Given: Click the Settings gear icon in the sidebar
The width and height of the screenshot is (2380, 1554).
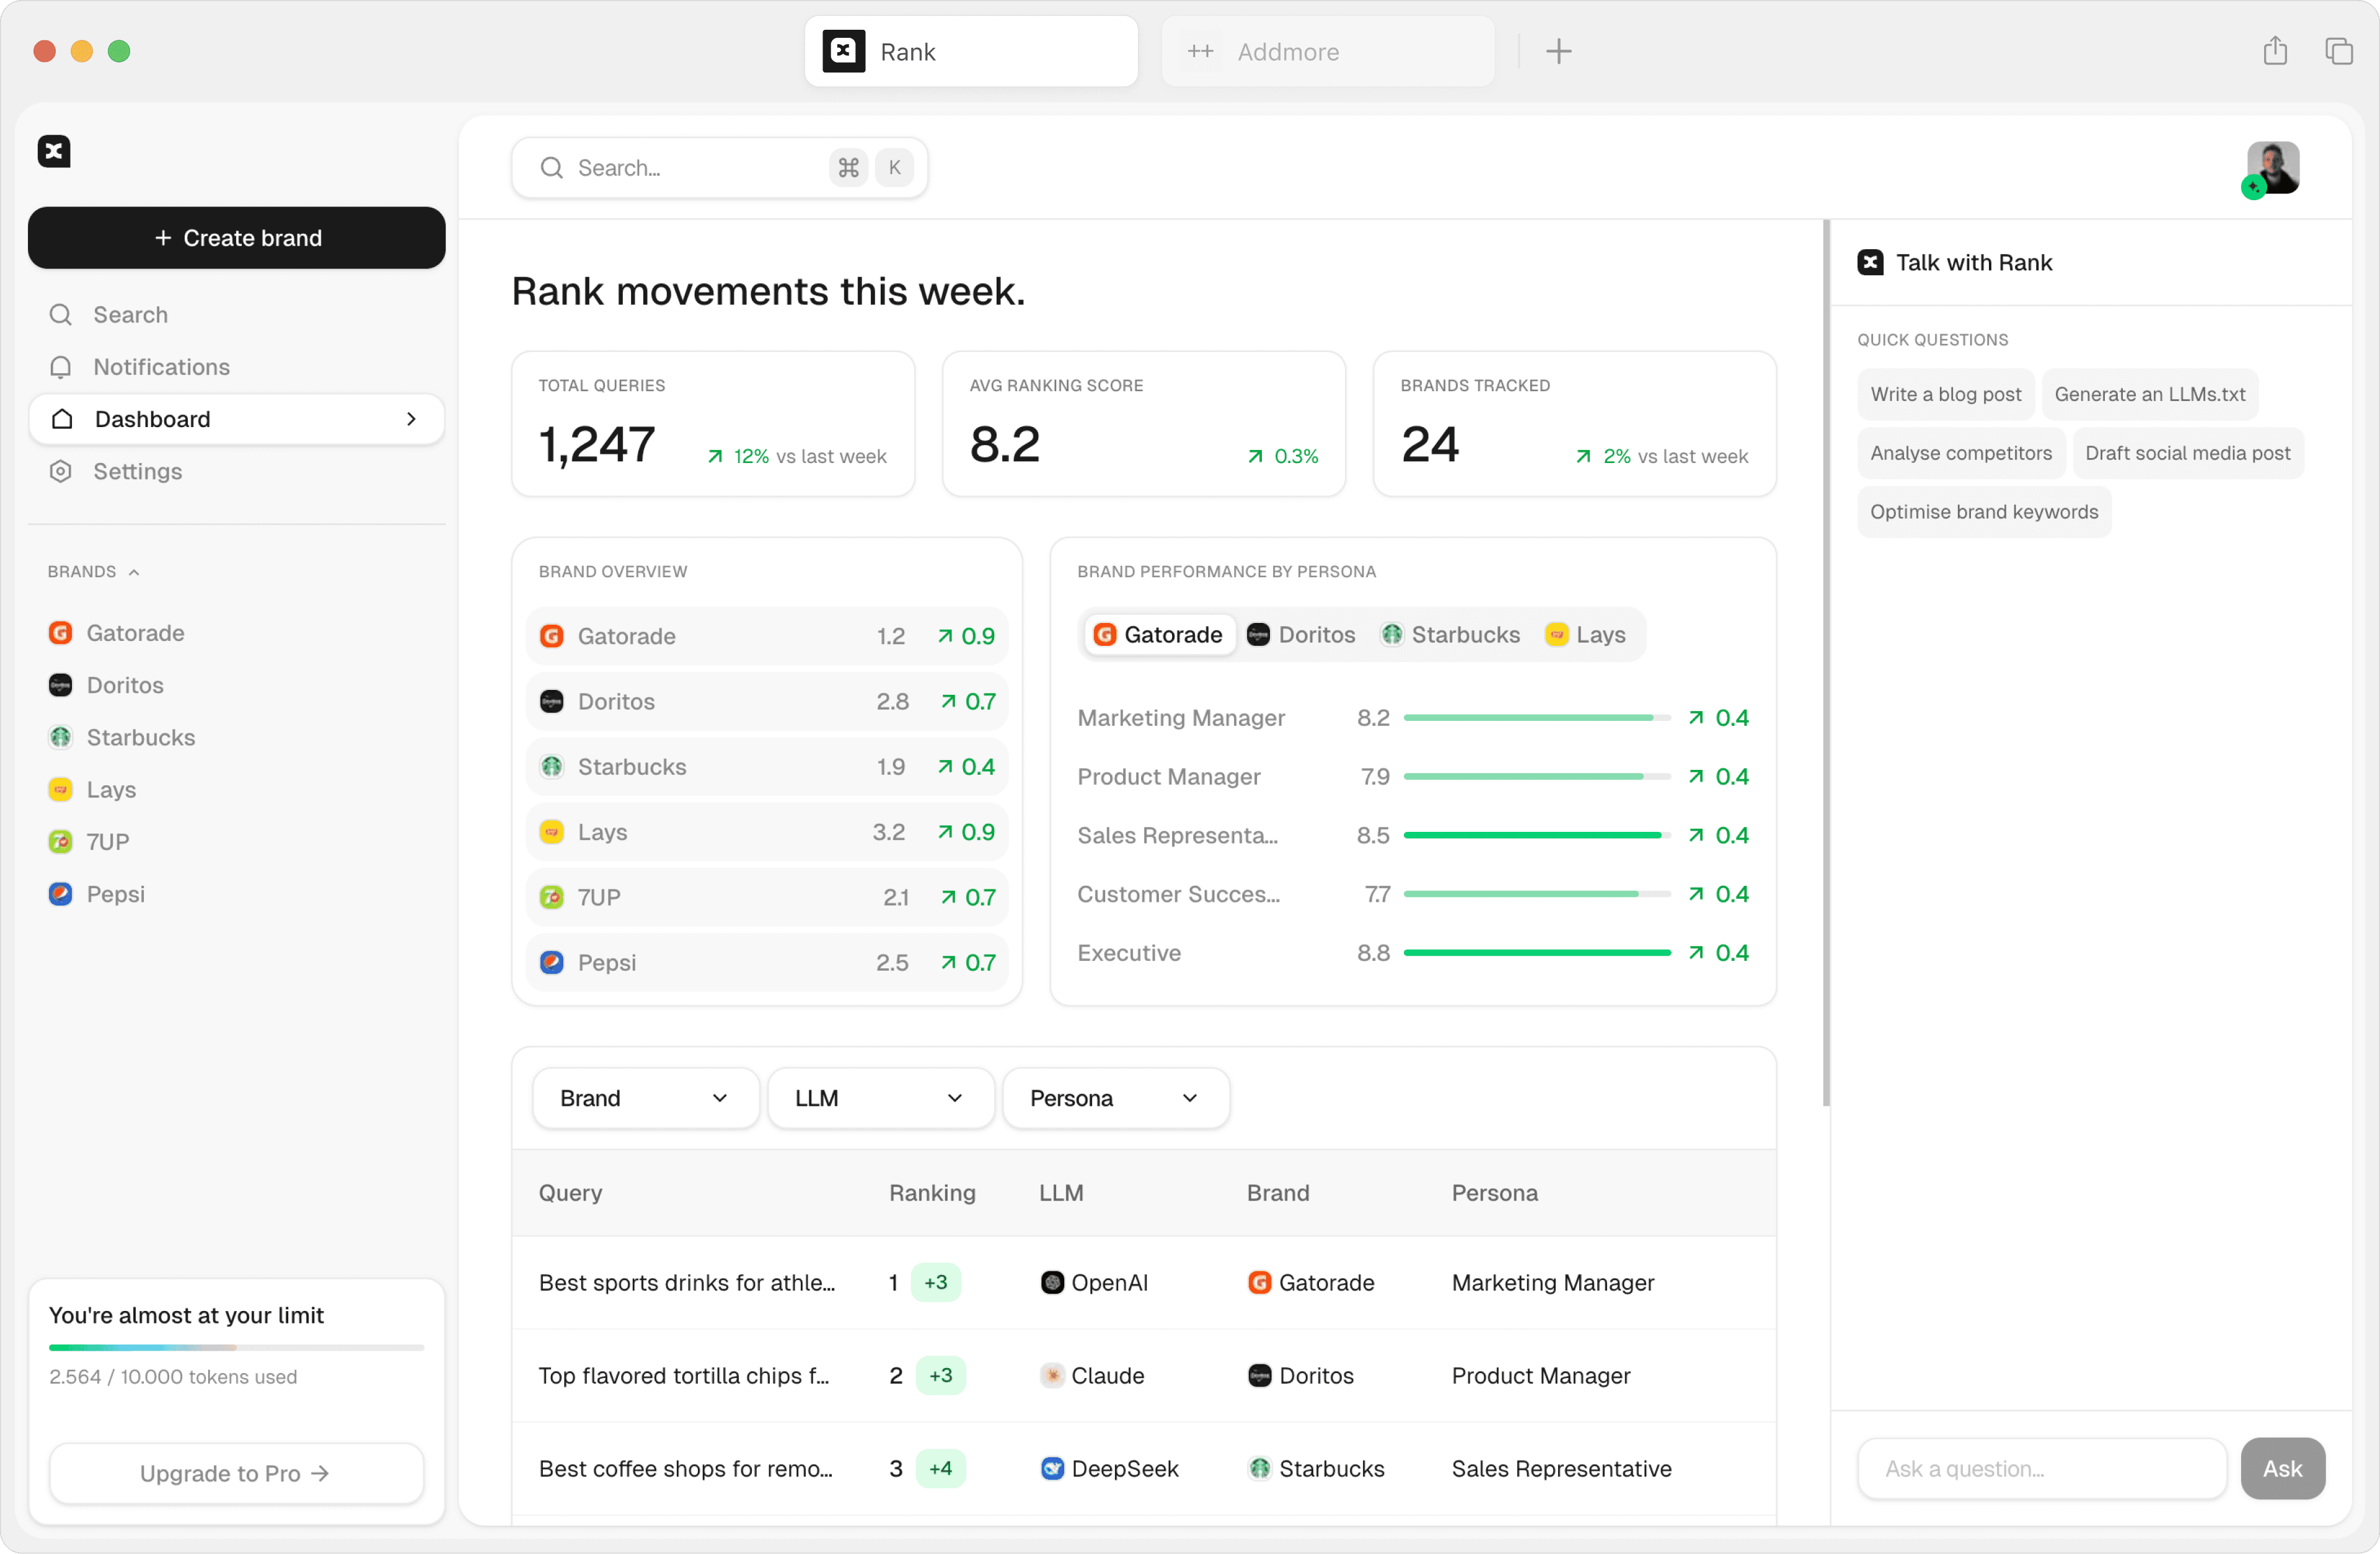Looking at the screenshot, I should 61,471.
